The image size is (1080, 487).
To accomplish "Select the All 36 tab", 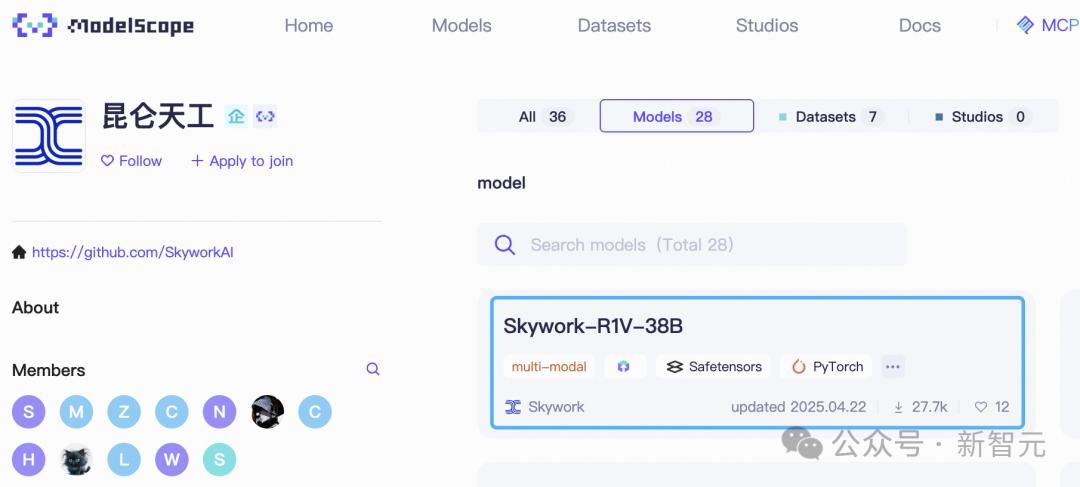I will (x=541, y=116).
